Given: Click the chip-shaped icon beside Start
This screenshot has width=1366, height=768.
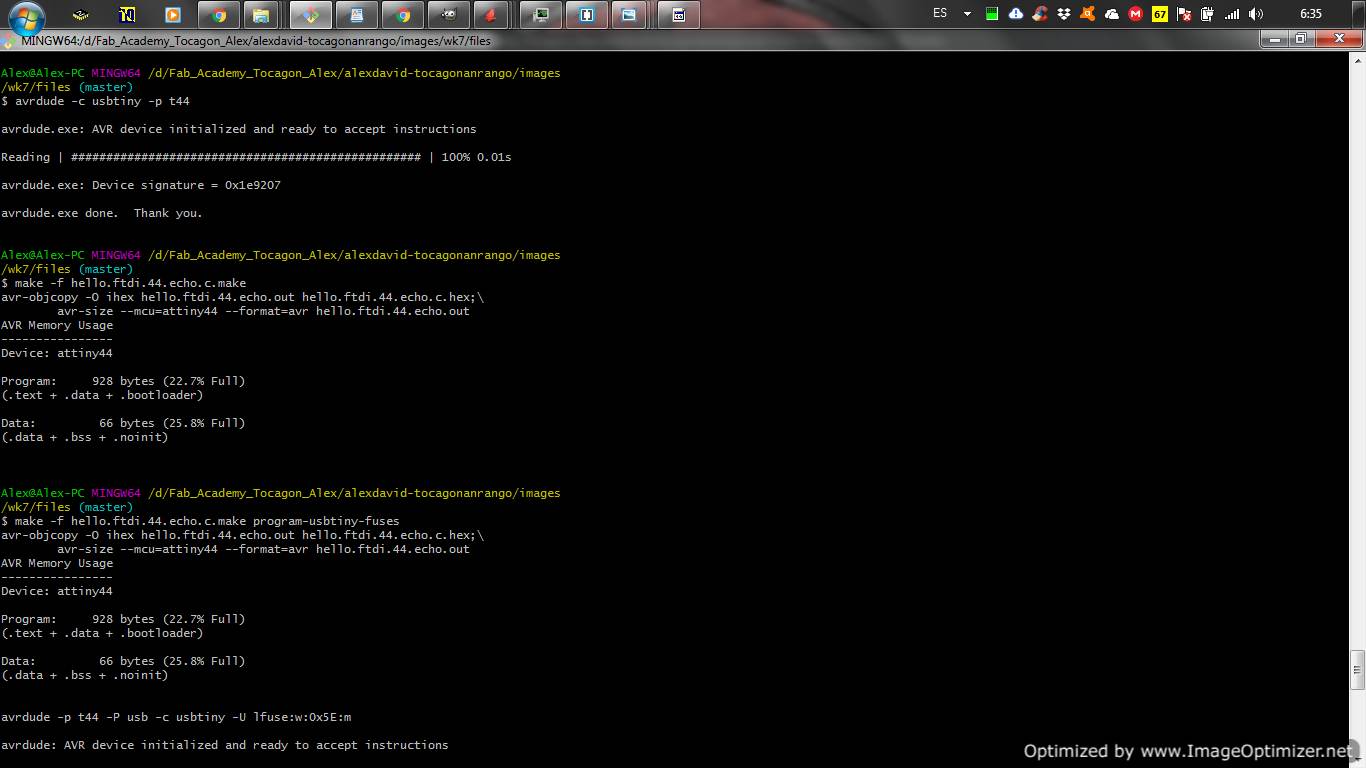Looking at the screenshot, I should click(x=81, y=15).
